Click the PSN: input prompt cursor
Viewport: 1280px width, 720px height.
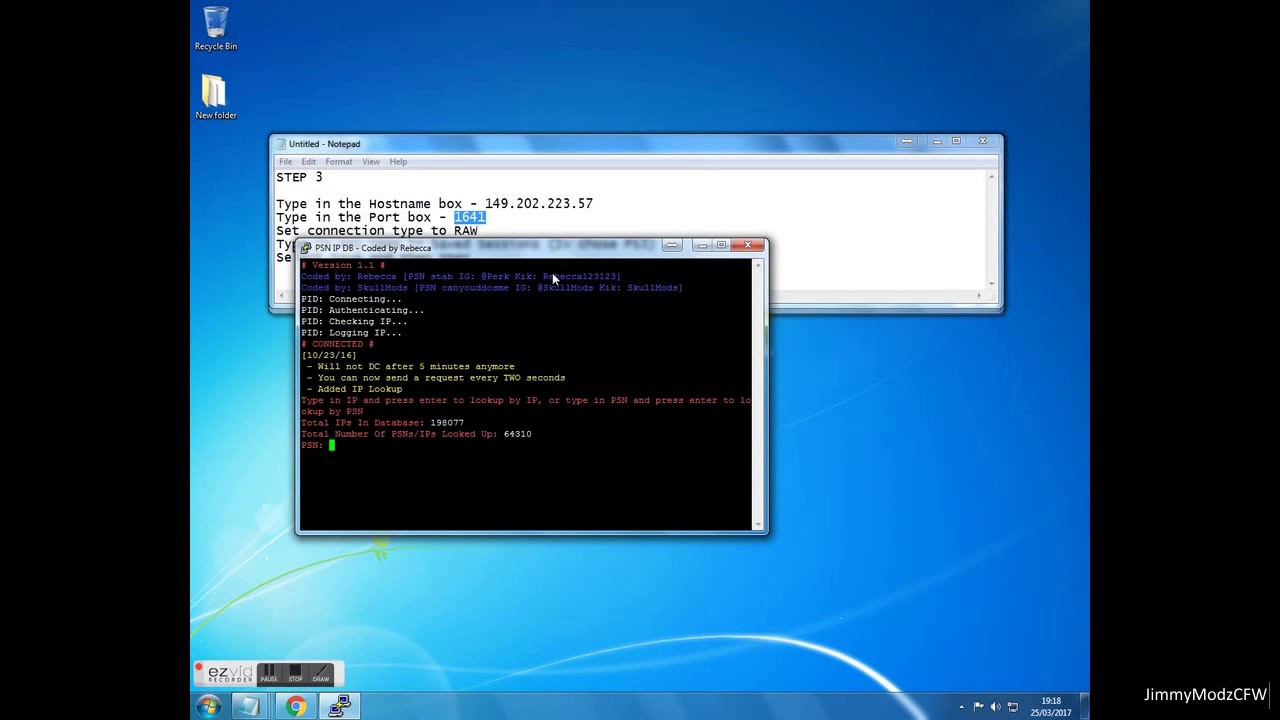tap(332, 445)
